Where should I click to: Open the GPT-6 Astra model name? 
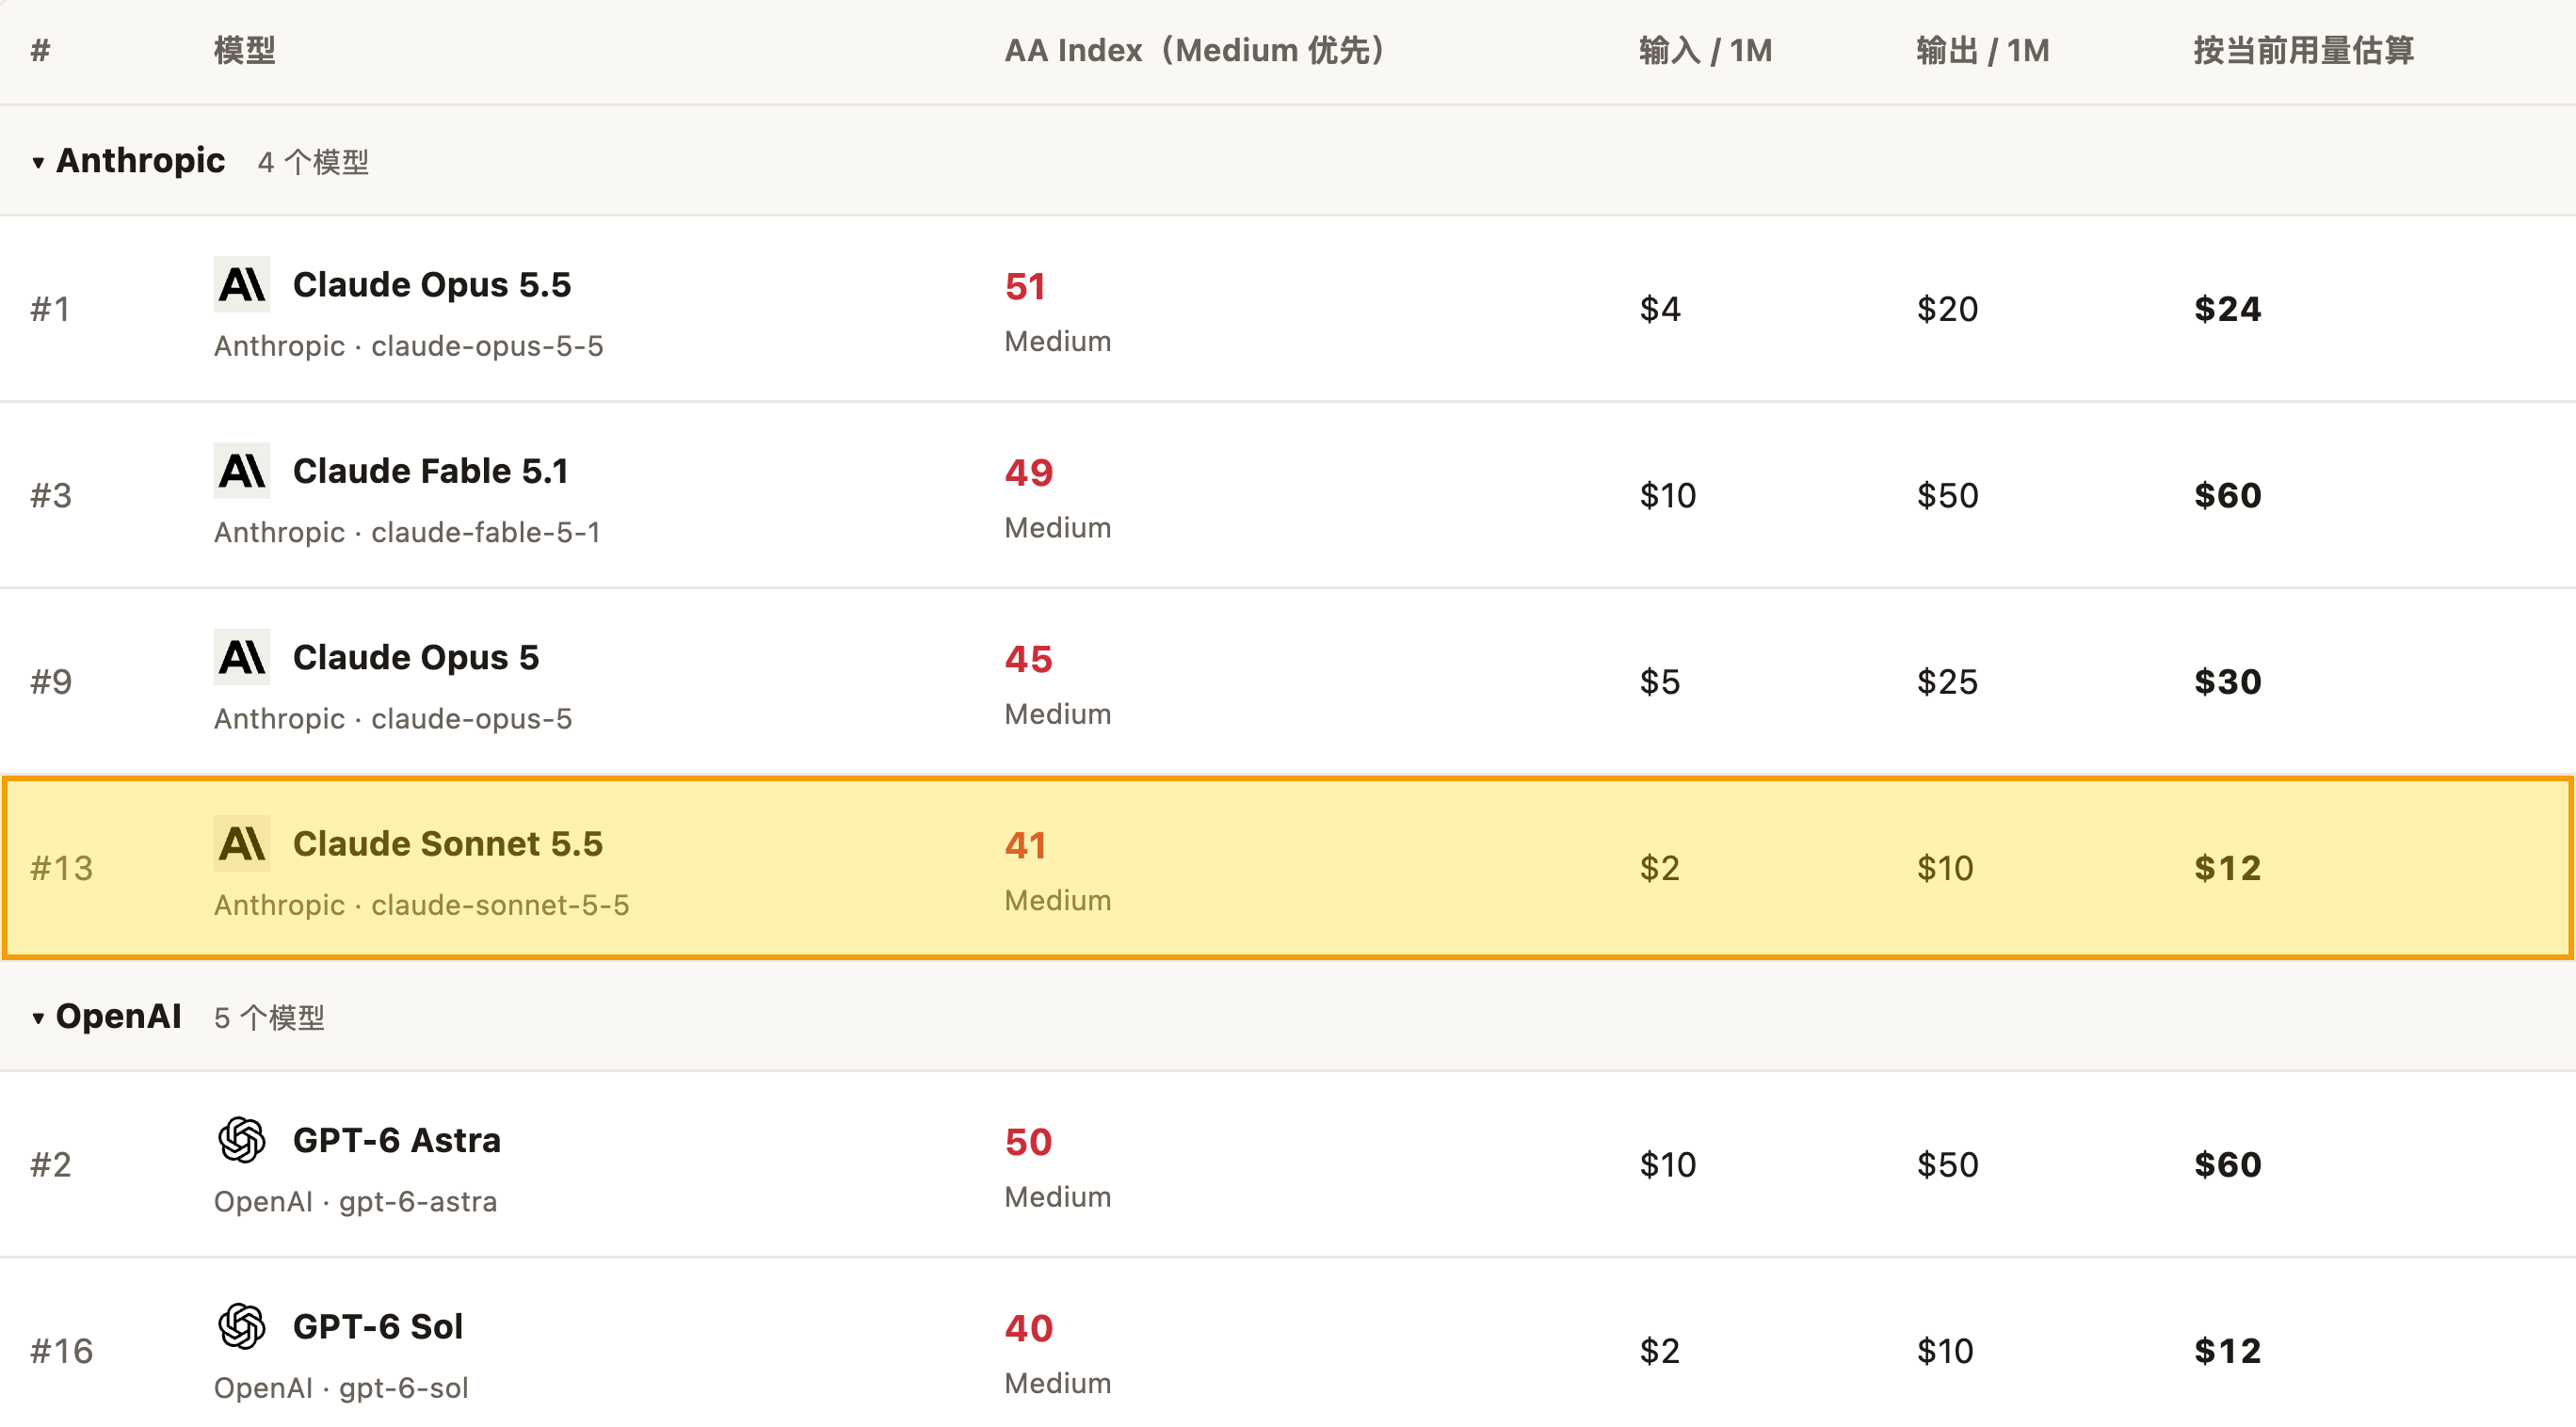click(x=397, y=1140)
